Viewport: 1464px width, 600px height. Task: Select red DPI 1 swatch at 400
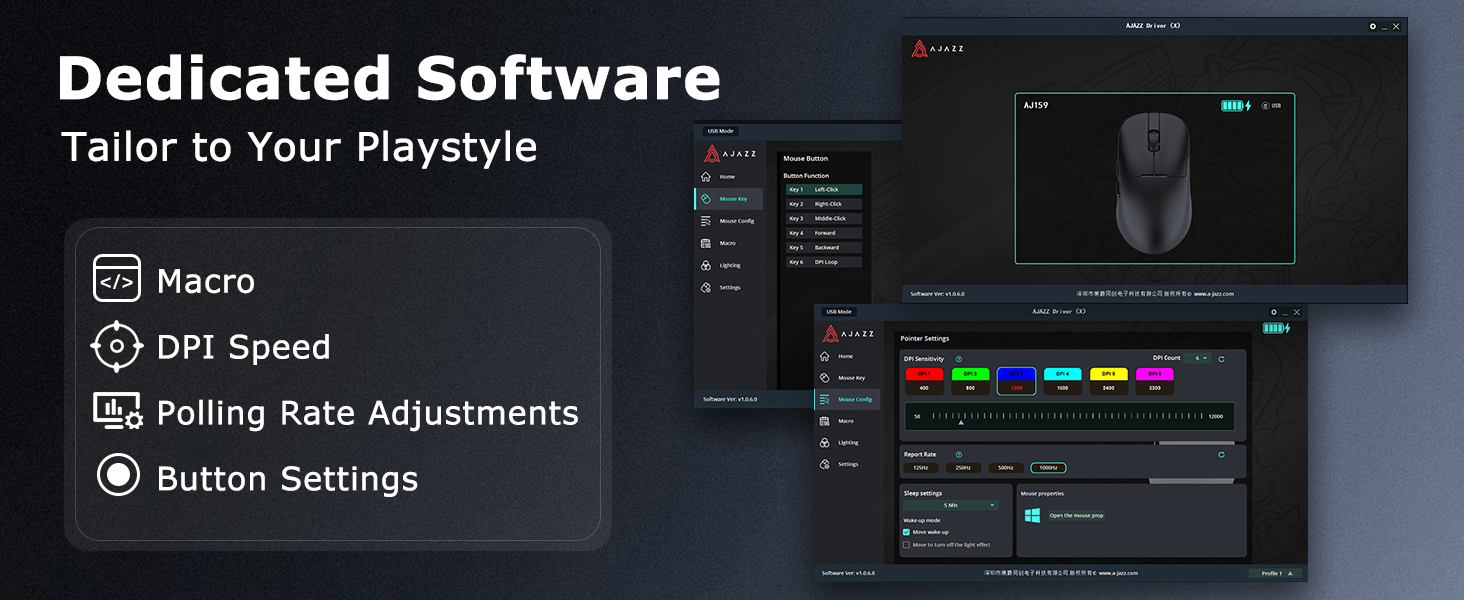pos(924,380)
